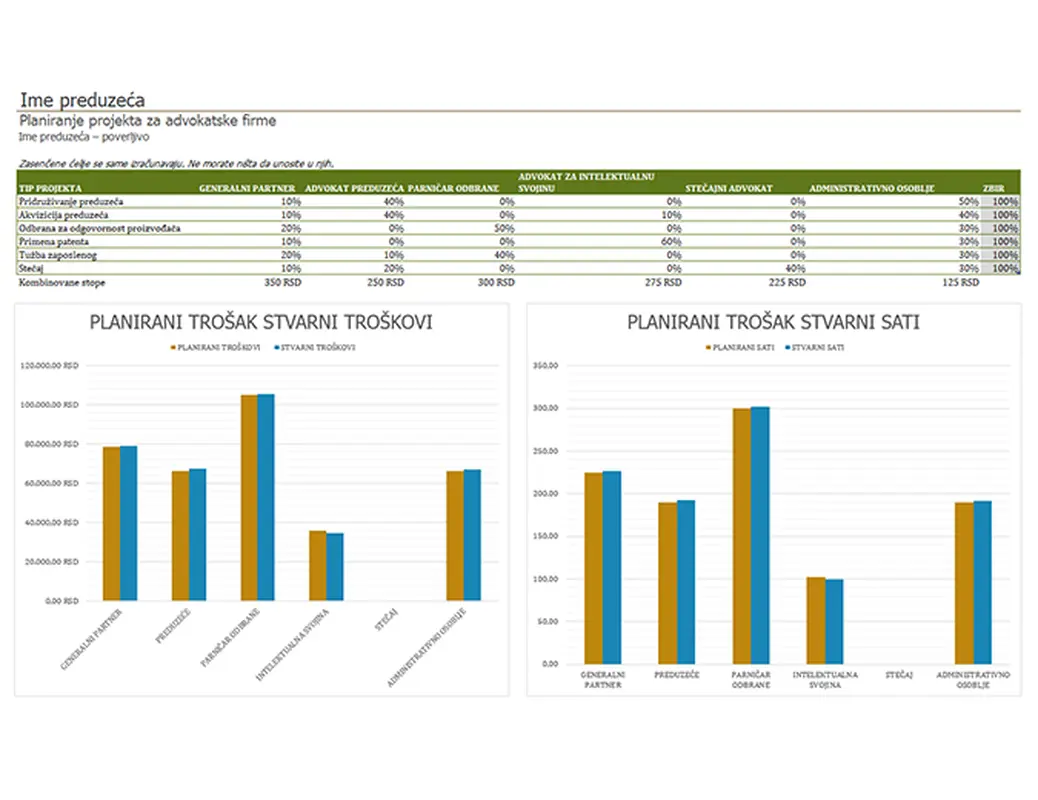
Task: Click the "PLANIRANI TROŠAK STVARNI TROŠKOVI" chart title
Action: pyautogui.click(x=261, y=323)
